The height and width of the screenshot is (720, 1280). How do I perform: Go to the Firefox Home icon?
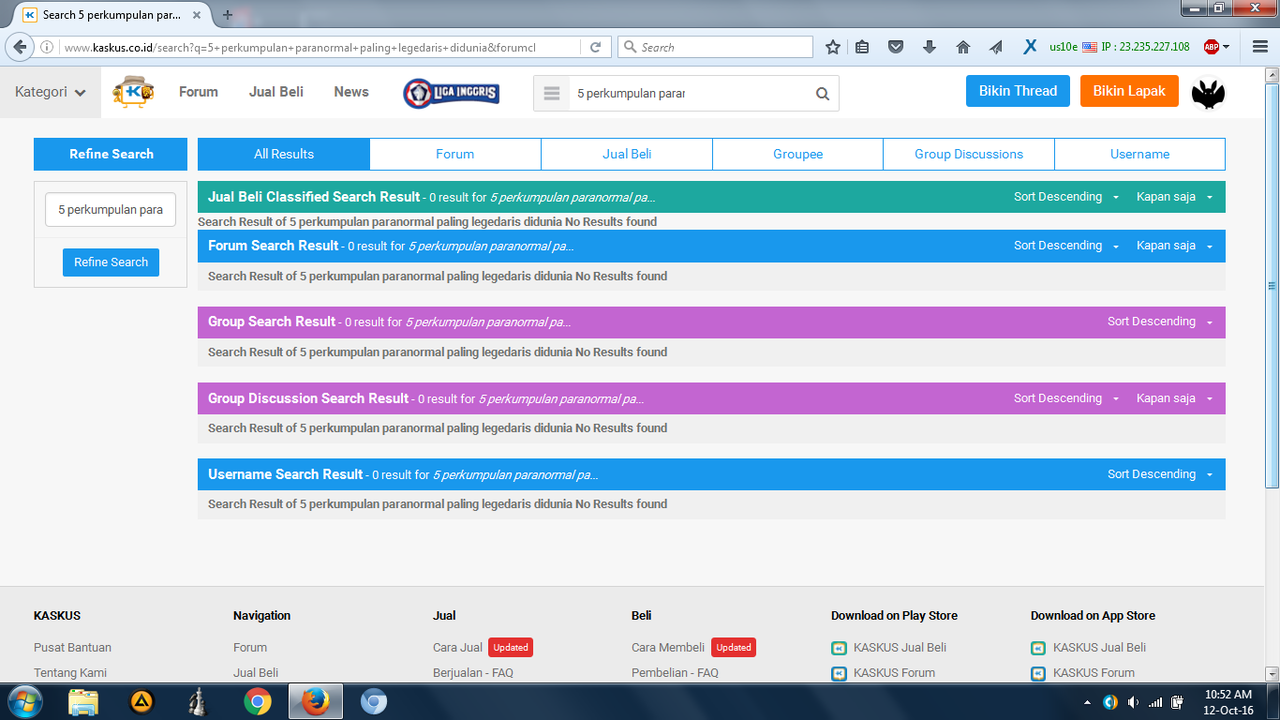[963, 47]
